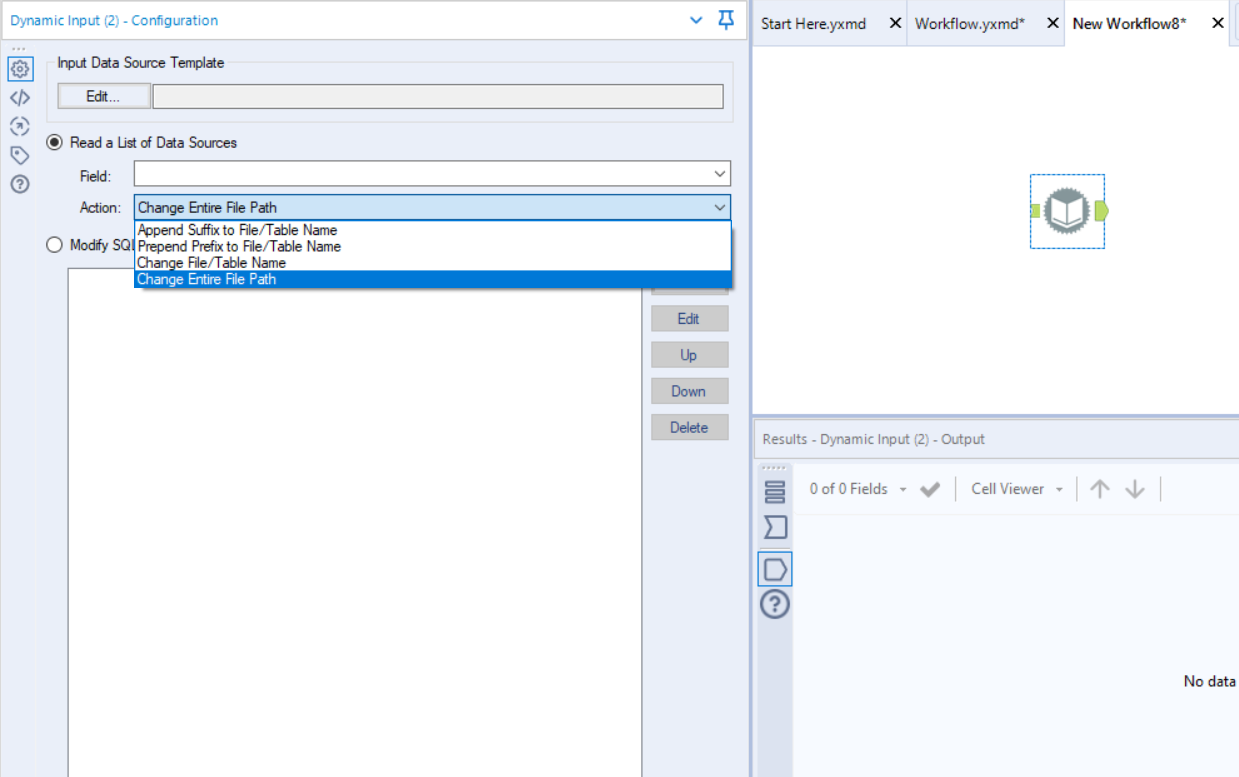Select the Modify SQL radio button
1239x777 pixels.
55,244
